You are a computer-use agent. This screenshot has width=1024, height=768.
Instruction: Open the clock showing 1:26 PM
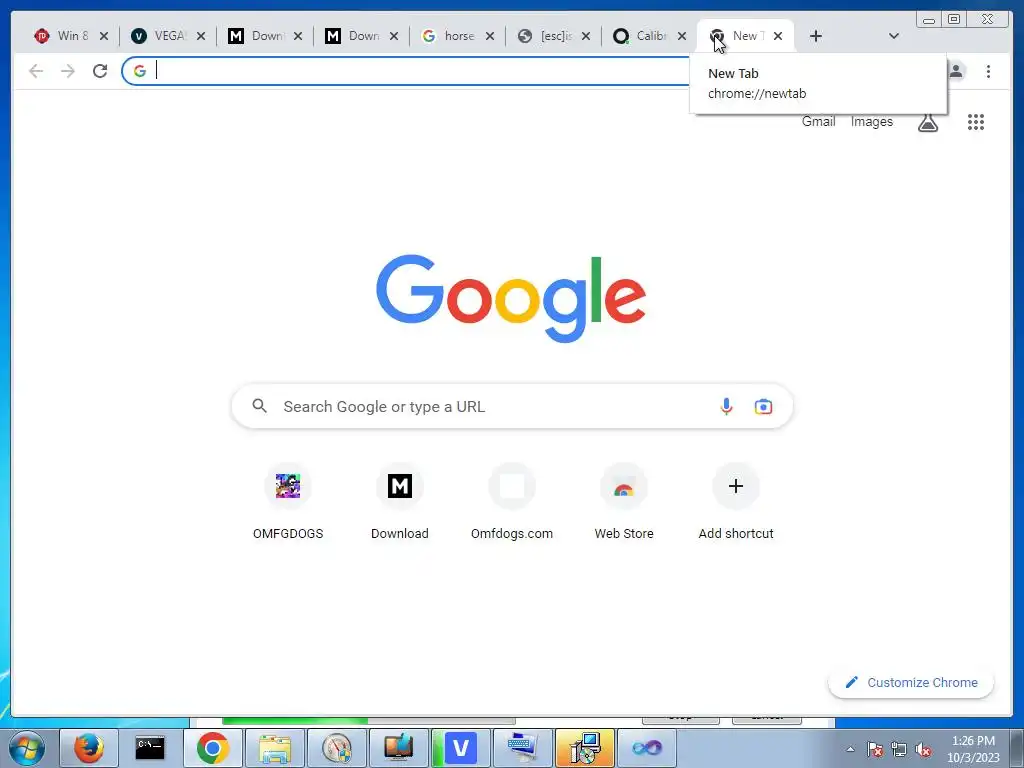(973, 749)
